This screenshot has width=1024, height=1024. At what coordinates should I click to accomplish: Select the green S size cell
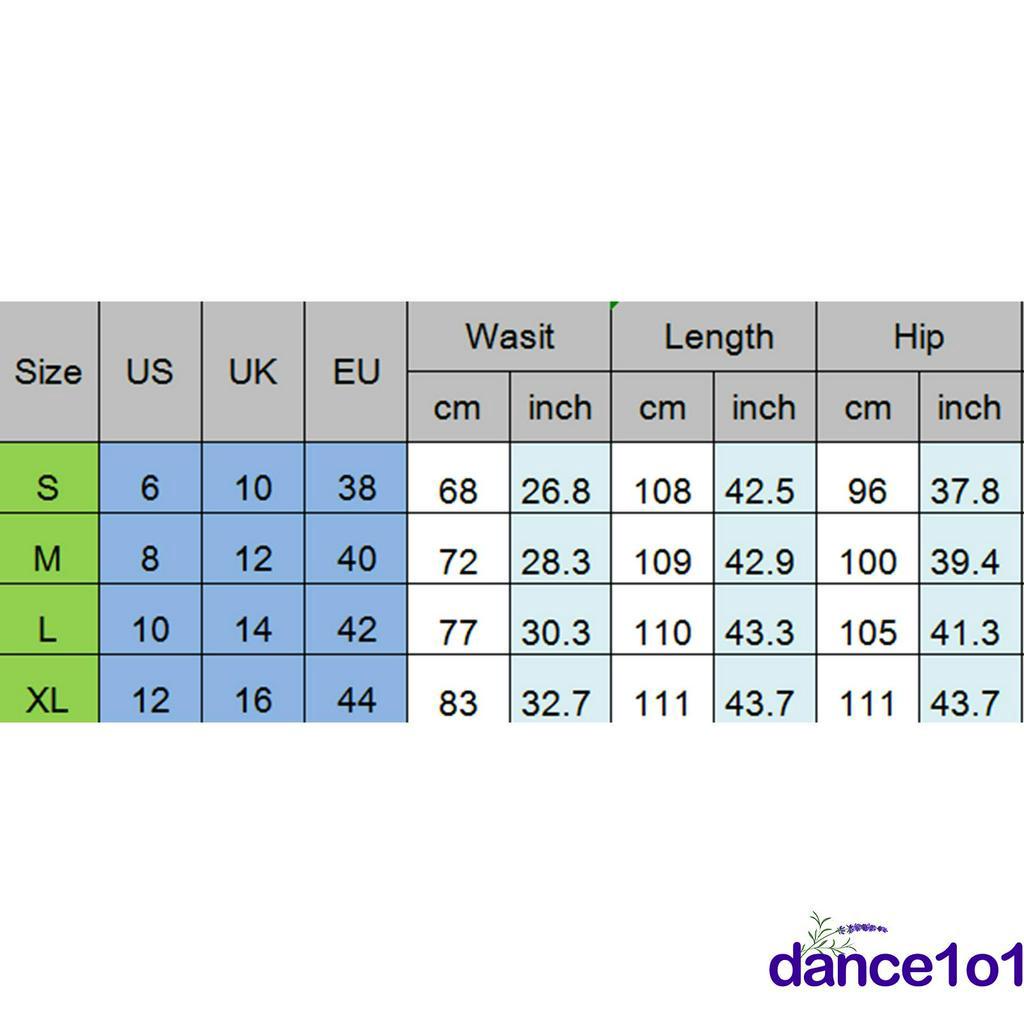(x=48, y=488)
